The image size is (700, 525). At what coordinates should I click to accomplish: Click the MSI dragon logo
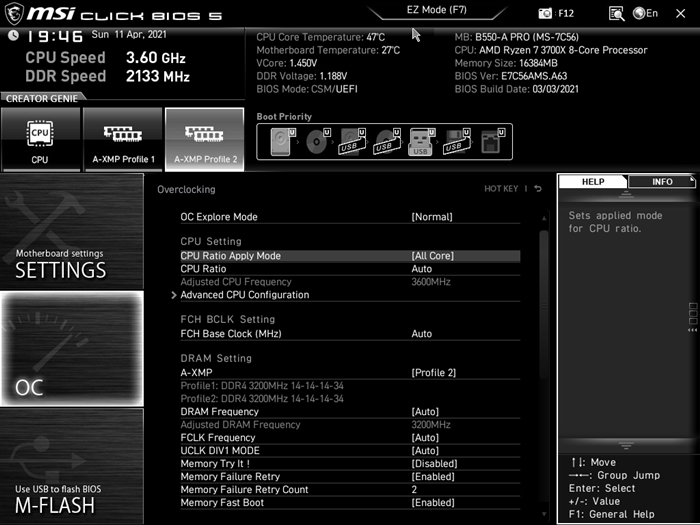[x=14, y=13]
